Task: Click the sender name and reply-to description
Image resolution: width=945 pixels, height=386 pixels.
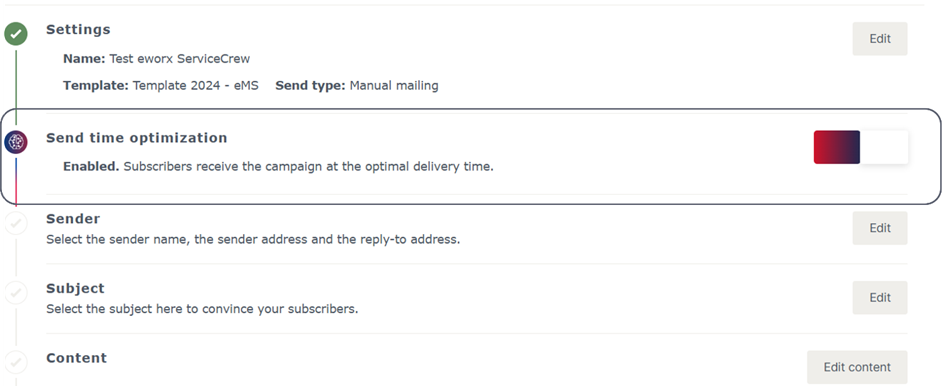Action: (253, 239)
